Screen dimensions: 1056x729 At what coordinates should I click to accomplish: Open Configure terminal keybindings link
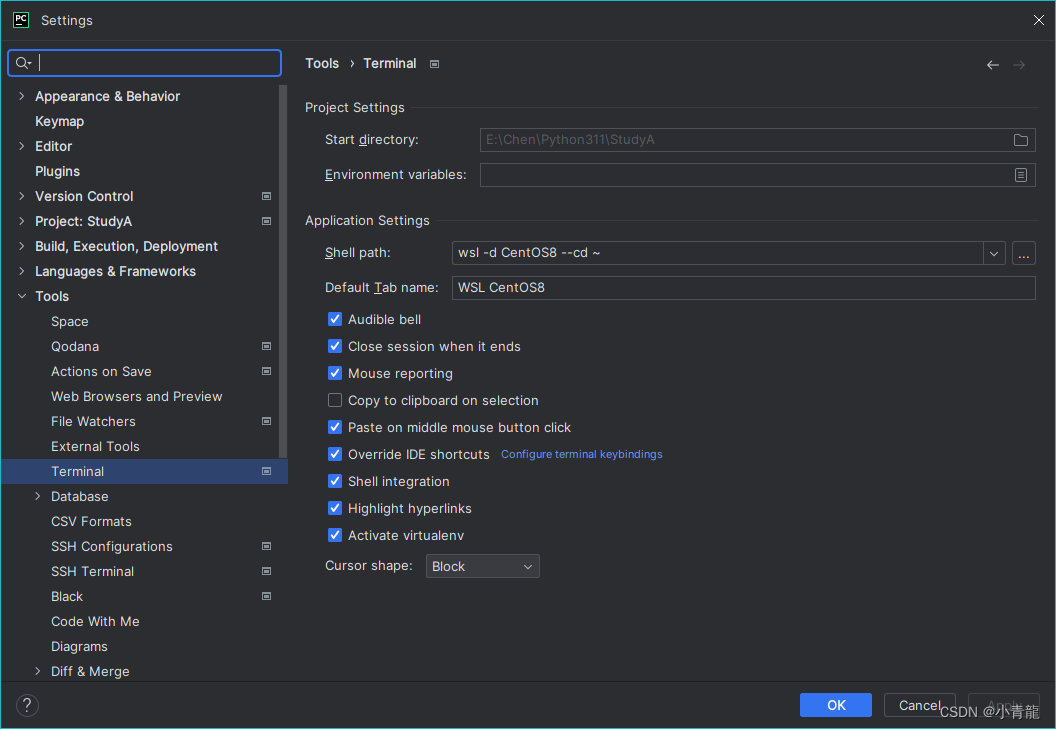coord(581,454)
